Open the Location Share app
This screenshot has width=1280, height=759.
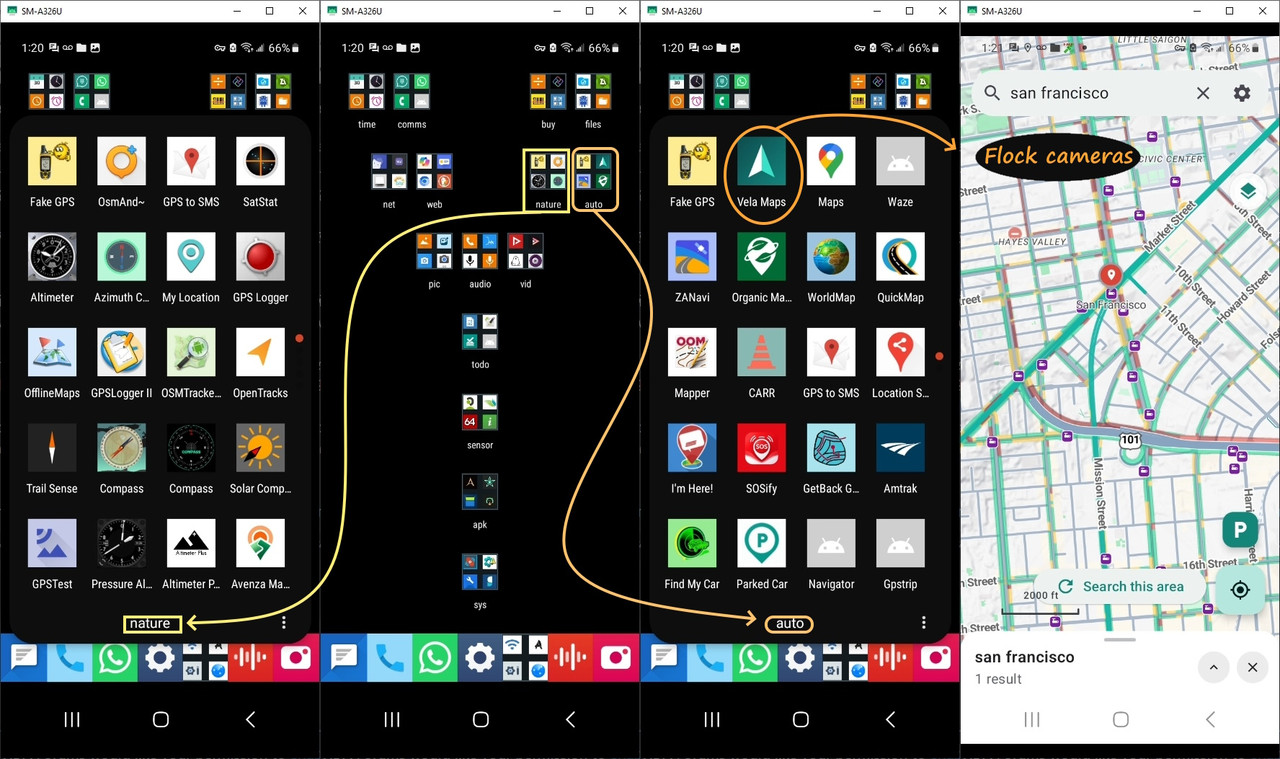click(900, 352)
